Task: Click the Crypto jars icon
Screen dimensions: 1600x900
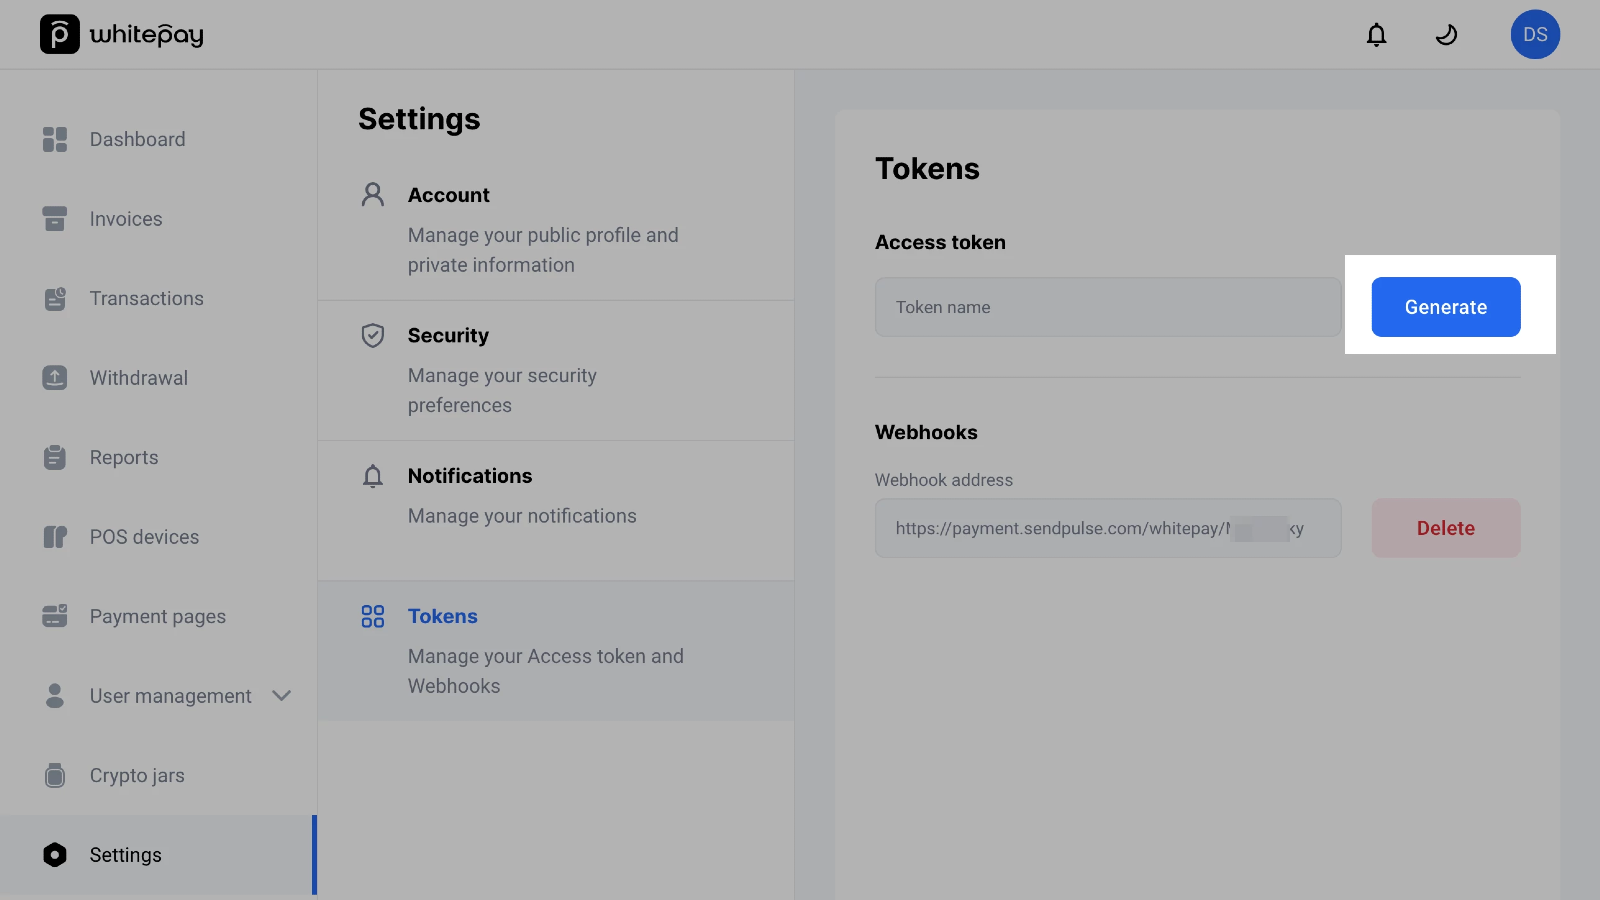Action: (x=55, y=775)
